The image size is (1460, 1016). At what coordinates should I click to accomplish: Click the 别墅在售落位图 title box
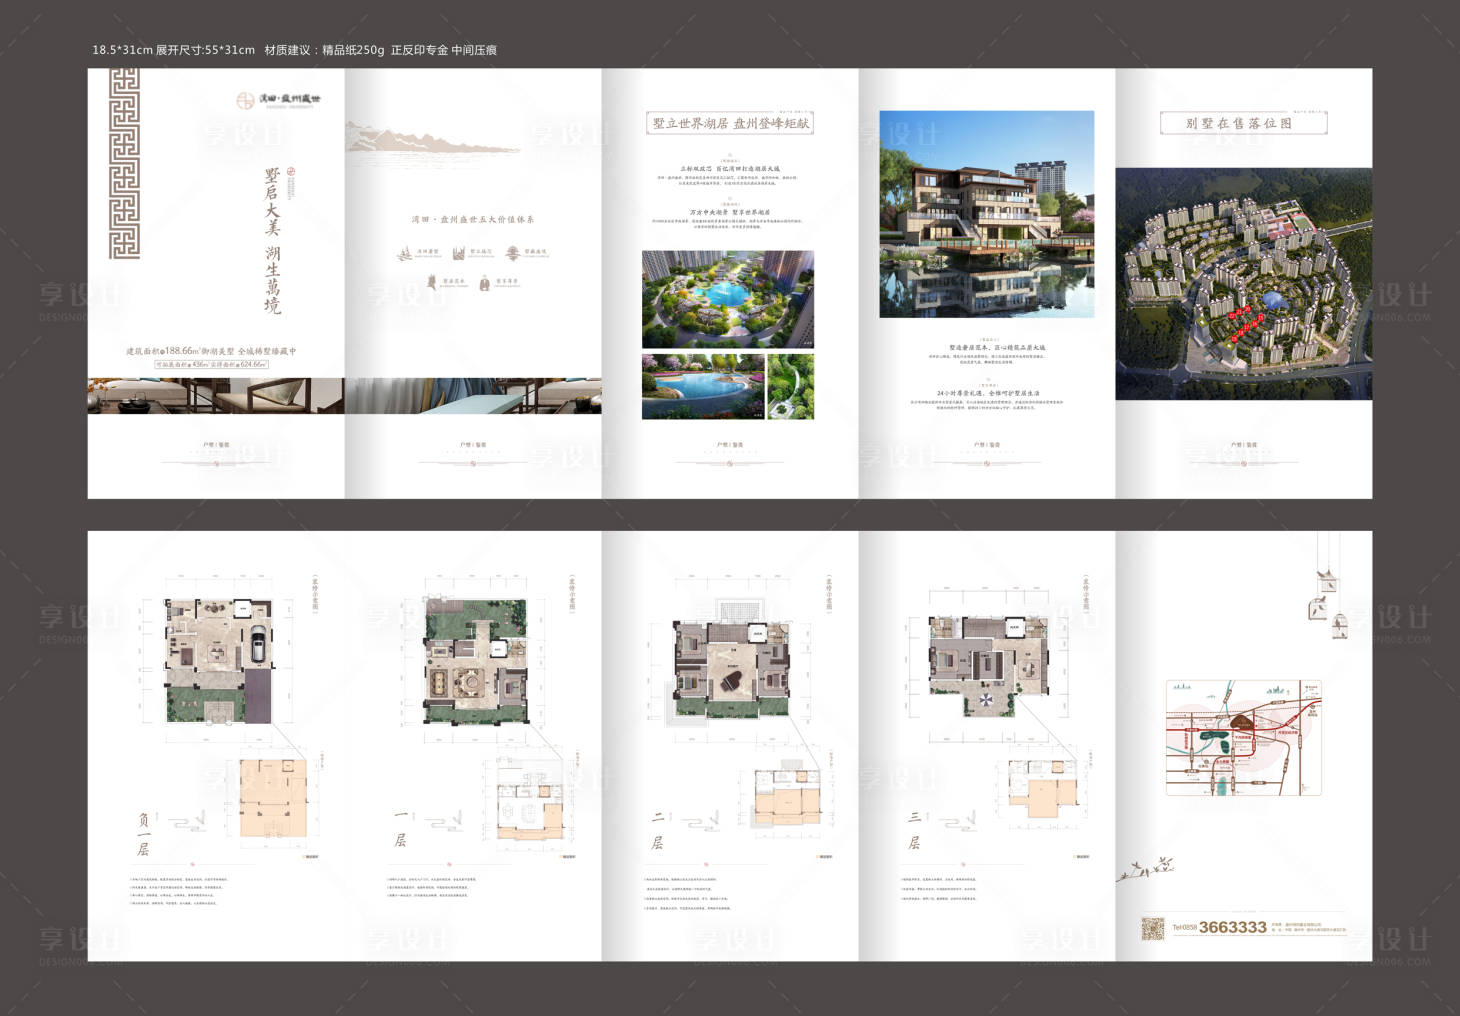1243,123
